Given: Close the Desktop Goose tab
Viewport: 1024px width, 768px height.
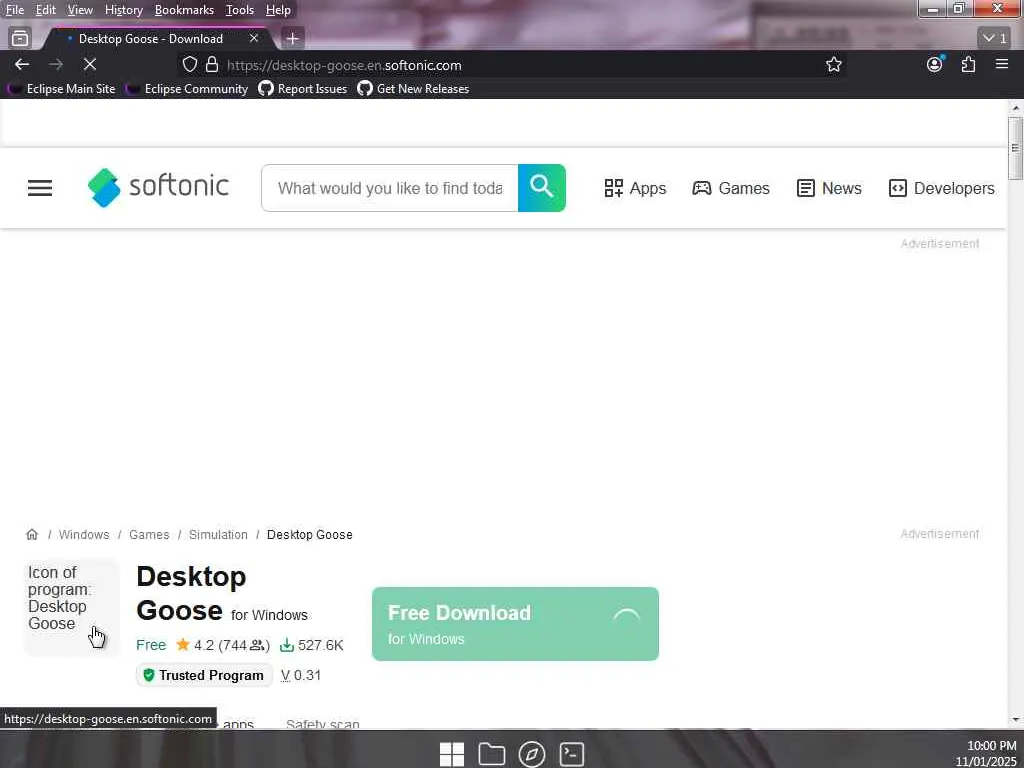Looking at the screenshot, I should [x=254, y=39].
